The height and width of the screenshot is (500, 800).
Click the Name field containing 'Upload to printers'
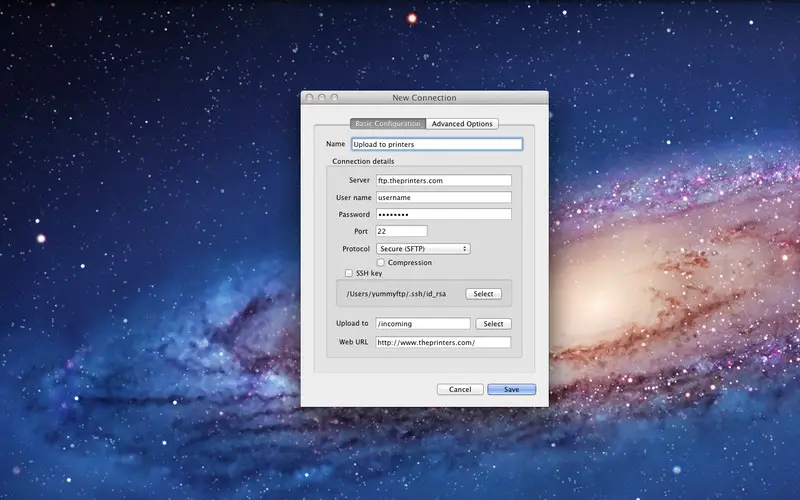pyautogui.click(x=437, y=144)
